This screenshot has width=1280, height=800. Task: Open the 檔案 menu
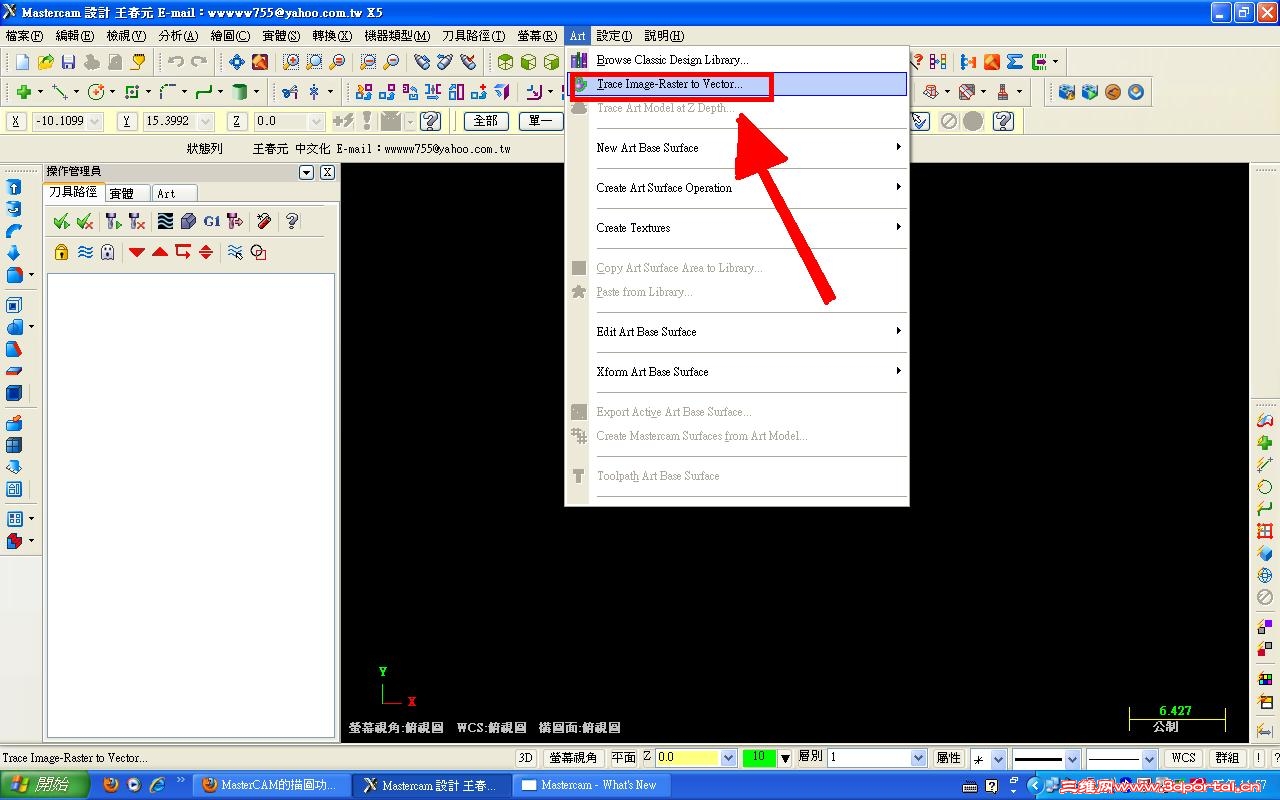click(x=25, y=36)
